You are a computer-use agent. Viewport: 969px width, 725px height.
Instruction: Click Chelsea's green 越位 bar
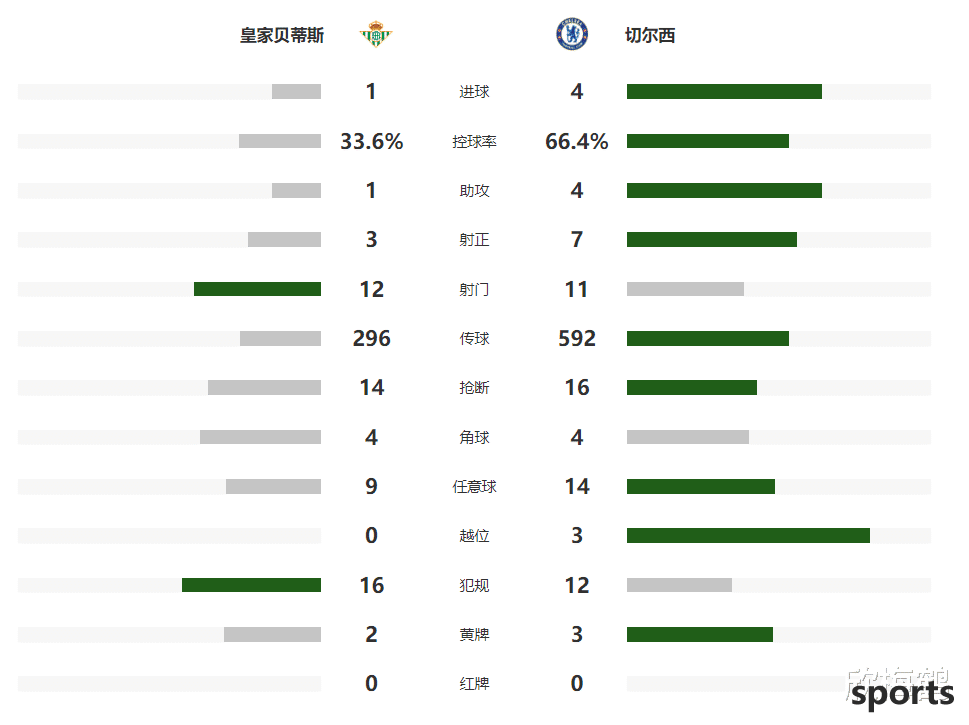748,535
